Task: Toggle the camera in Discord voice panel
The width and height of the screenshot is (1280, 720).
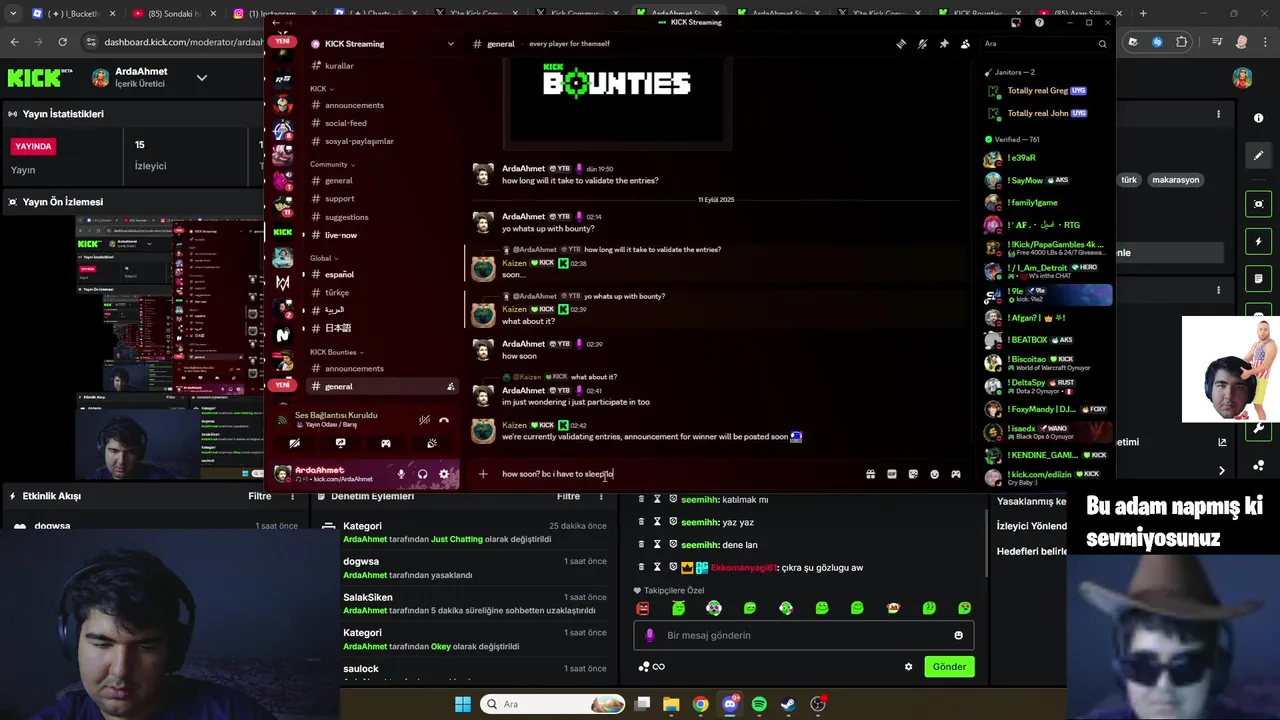Action: pos(294,443)
